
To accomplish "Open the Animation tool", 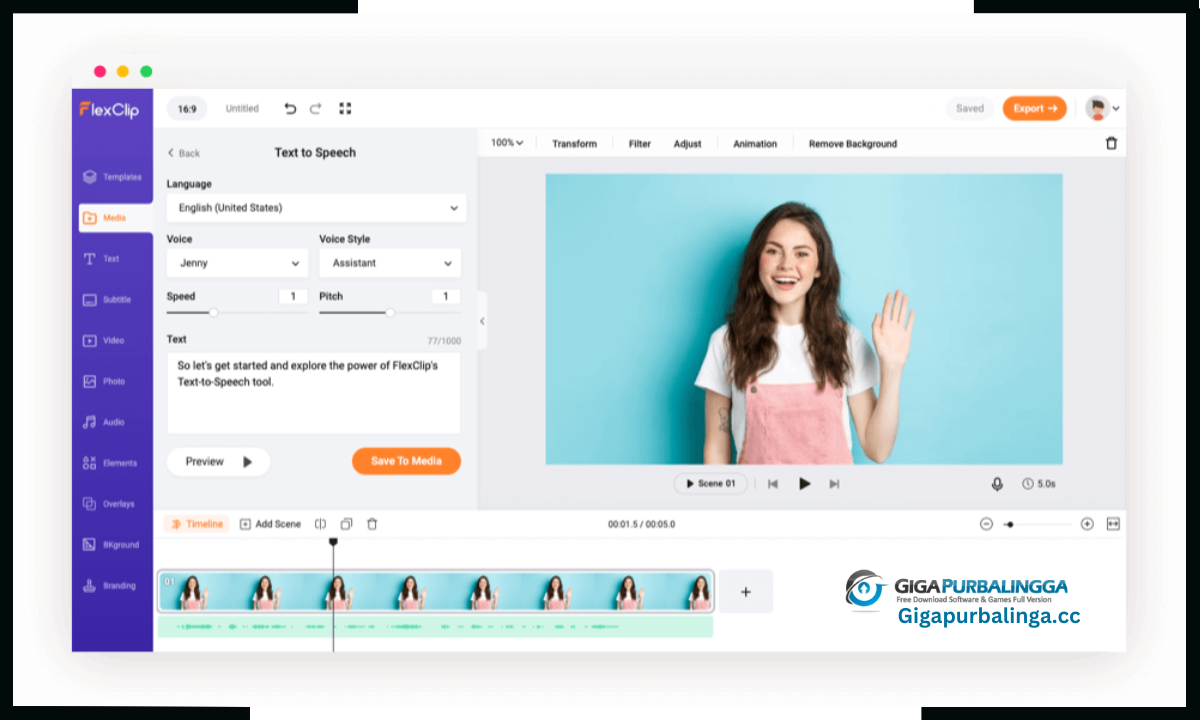I will [x=755, y=144].
